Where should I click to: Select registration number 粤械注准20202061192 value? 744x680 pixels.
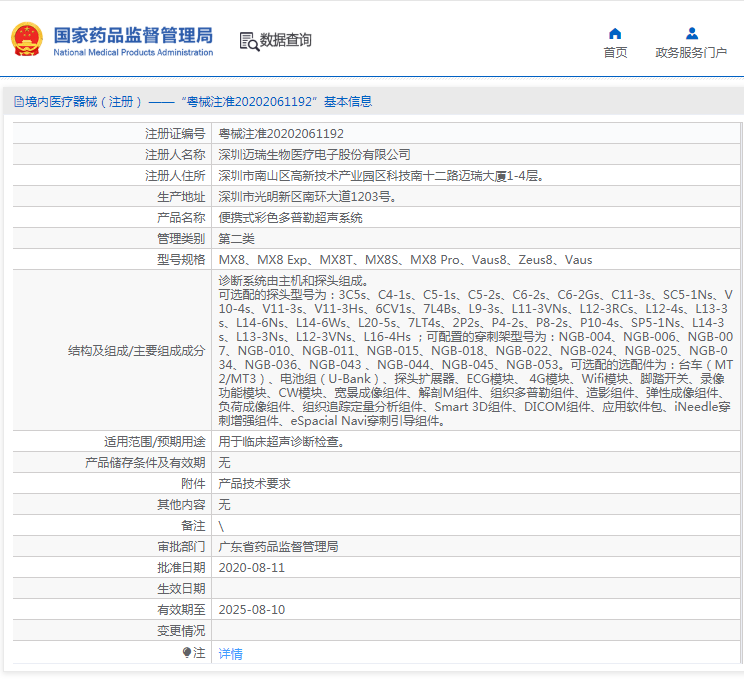point(281,134)
